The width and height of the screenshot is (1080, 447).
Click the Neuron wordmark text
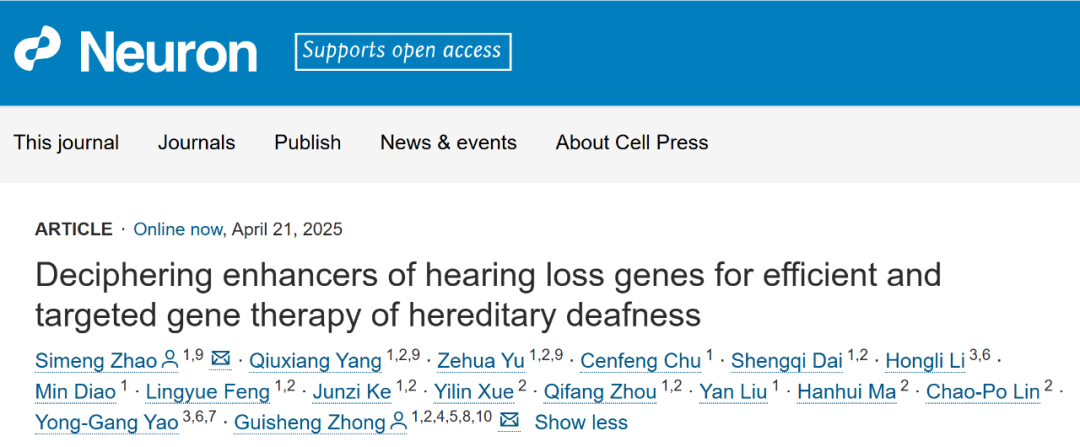168,51
